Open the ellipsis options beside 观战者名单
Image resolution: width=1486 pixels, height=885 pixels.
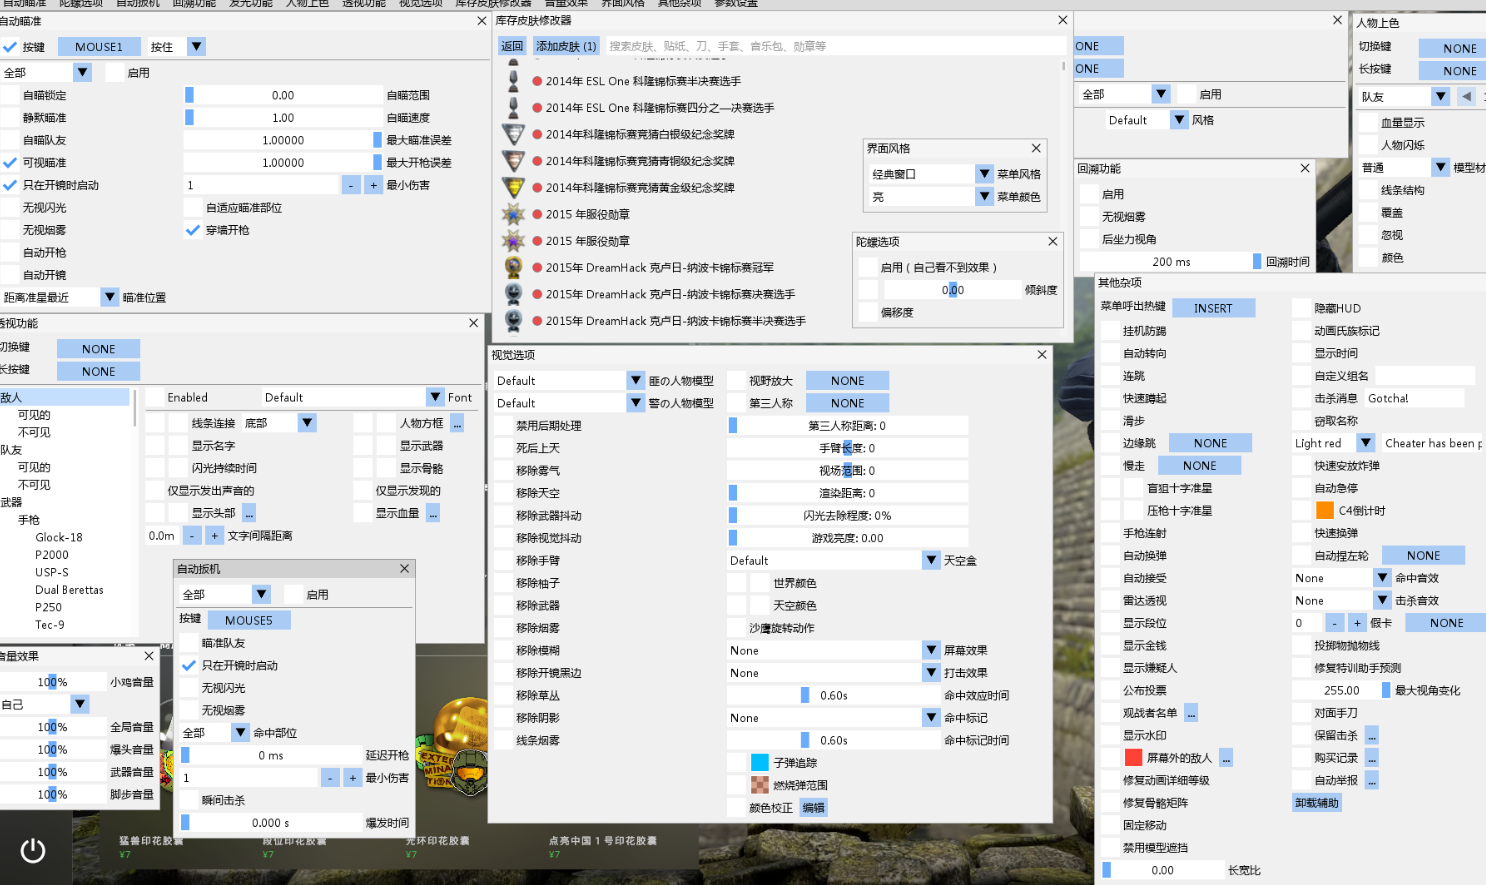1191,713
